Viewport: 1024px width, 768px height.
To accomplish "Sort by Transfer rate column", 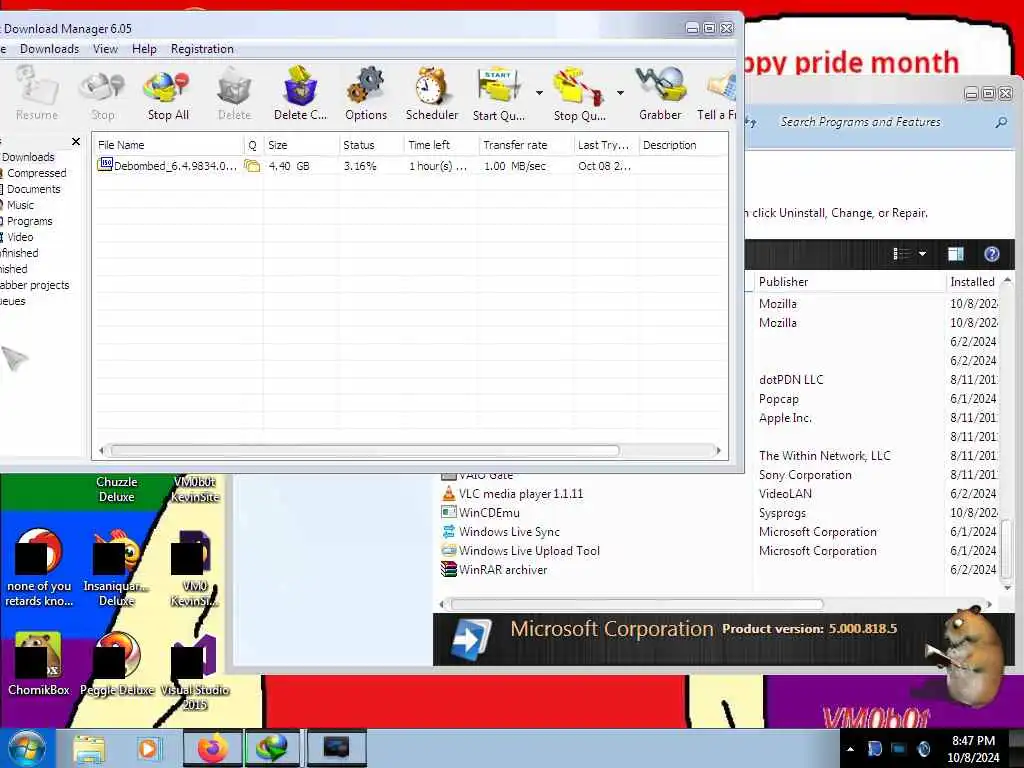I will point(526,145).
